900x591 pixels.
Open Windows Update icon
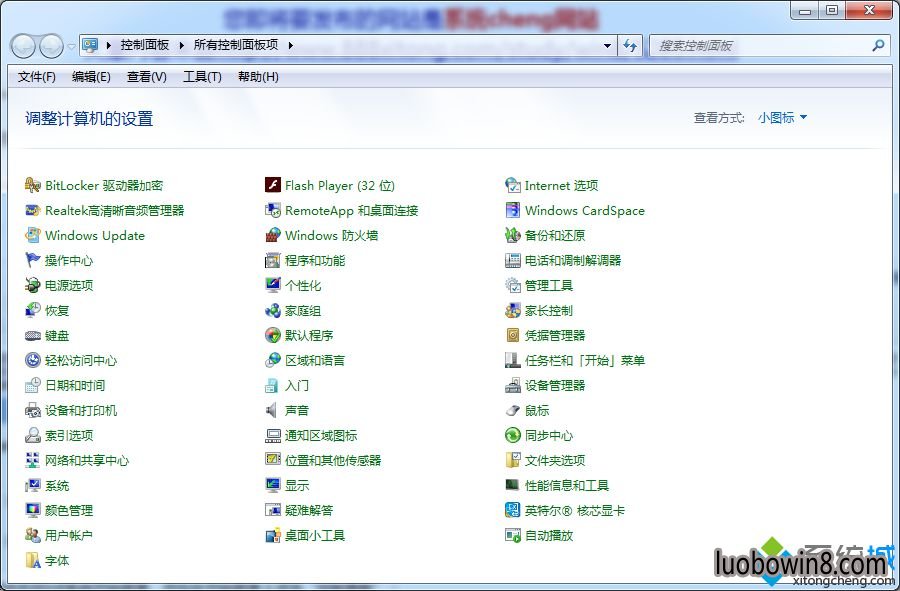click(x=33, y=235)
